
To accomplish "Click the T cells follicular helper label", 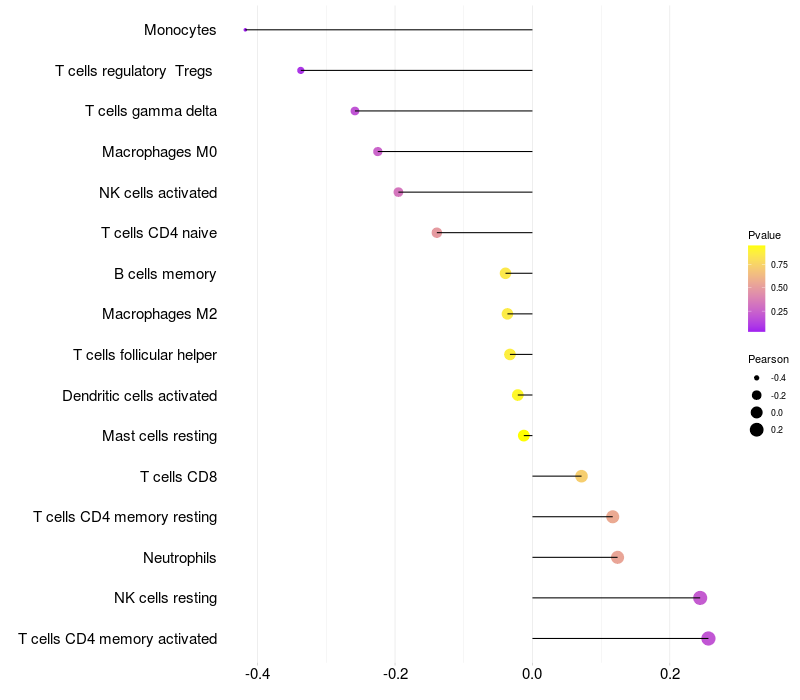I will (145, 355).
